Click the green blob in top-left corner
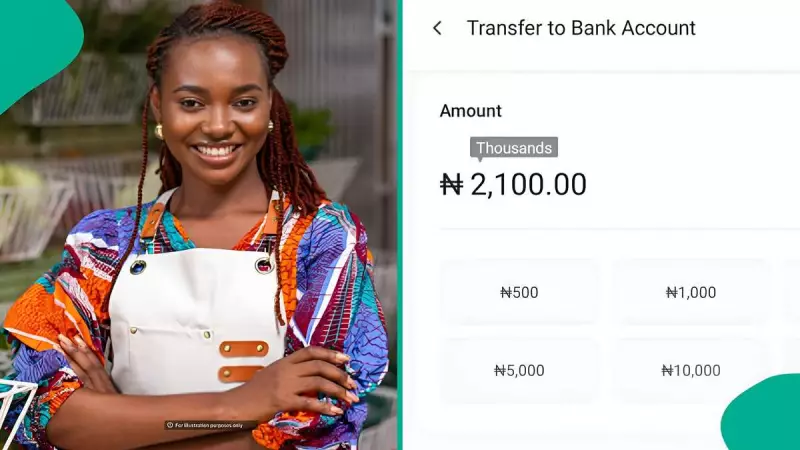Screen dimensions: 800x450 click(36, 46)
